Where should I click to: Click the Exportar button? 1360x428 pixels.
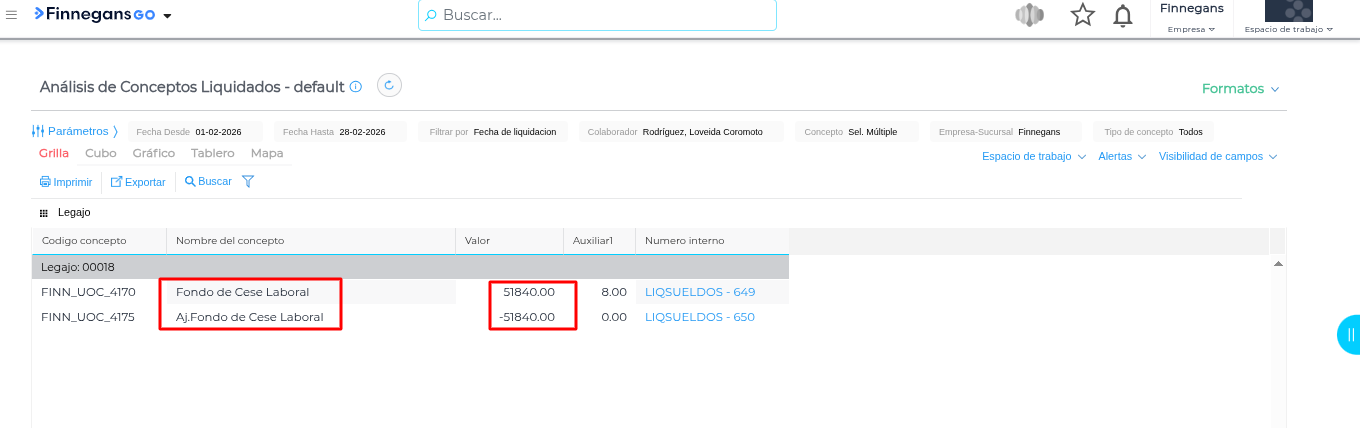138,182
